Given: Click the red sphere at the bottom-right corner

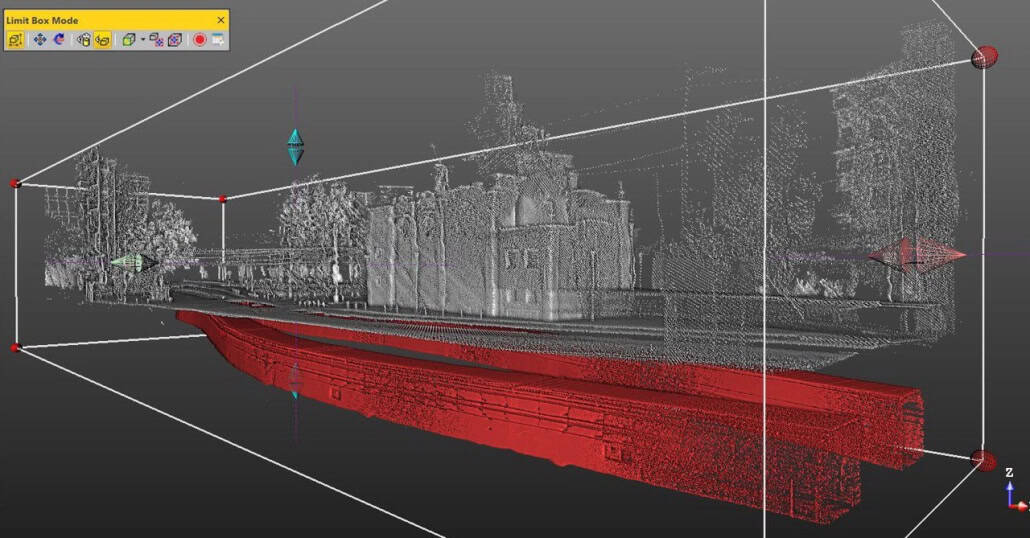Looking at the screenshot, I should pyautogui.click(x=984, y=460).
